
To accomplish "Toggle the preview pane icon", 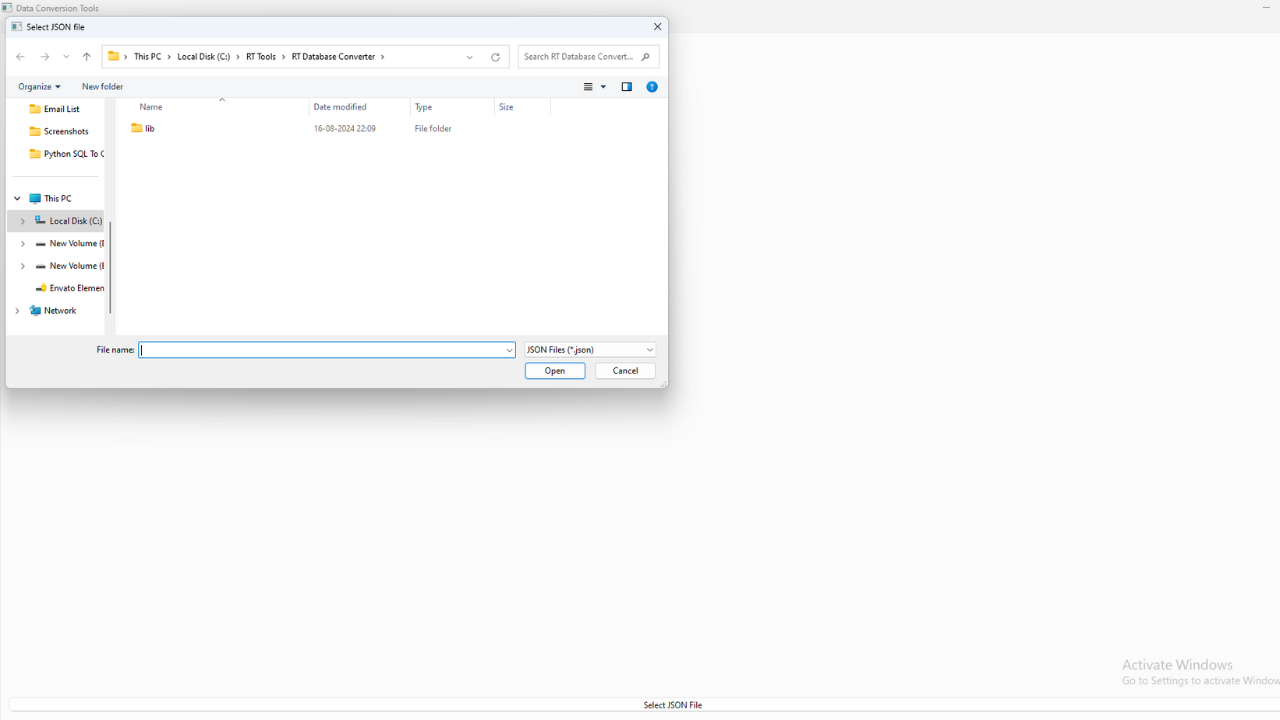I will tap(626, 87).
